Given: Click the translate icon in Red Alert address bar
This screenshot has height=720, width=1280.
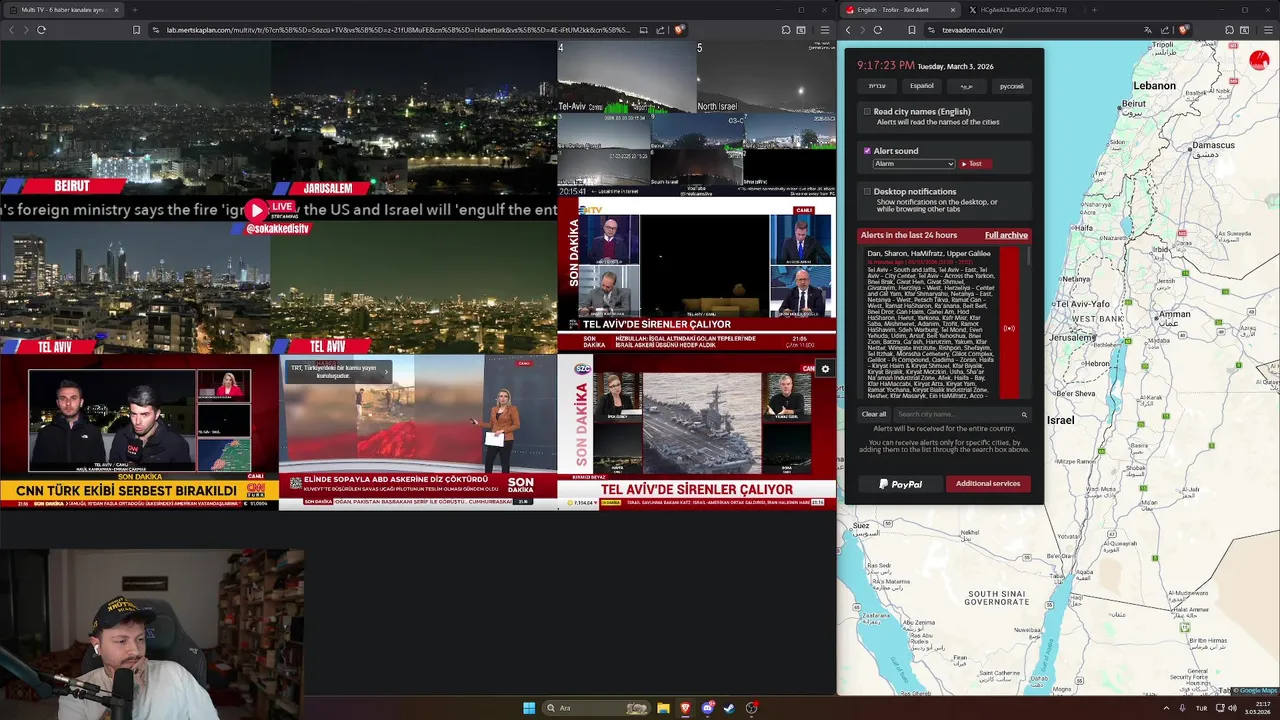Looking at the screenshot, I should (1148, 30).
